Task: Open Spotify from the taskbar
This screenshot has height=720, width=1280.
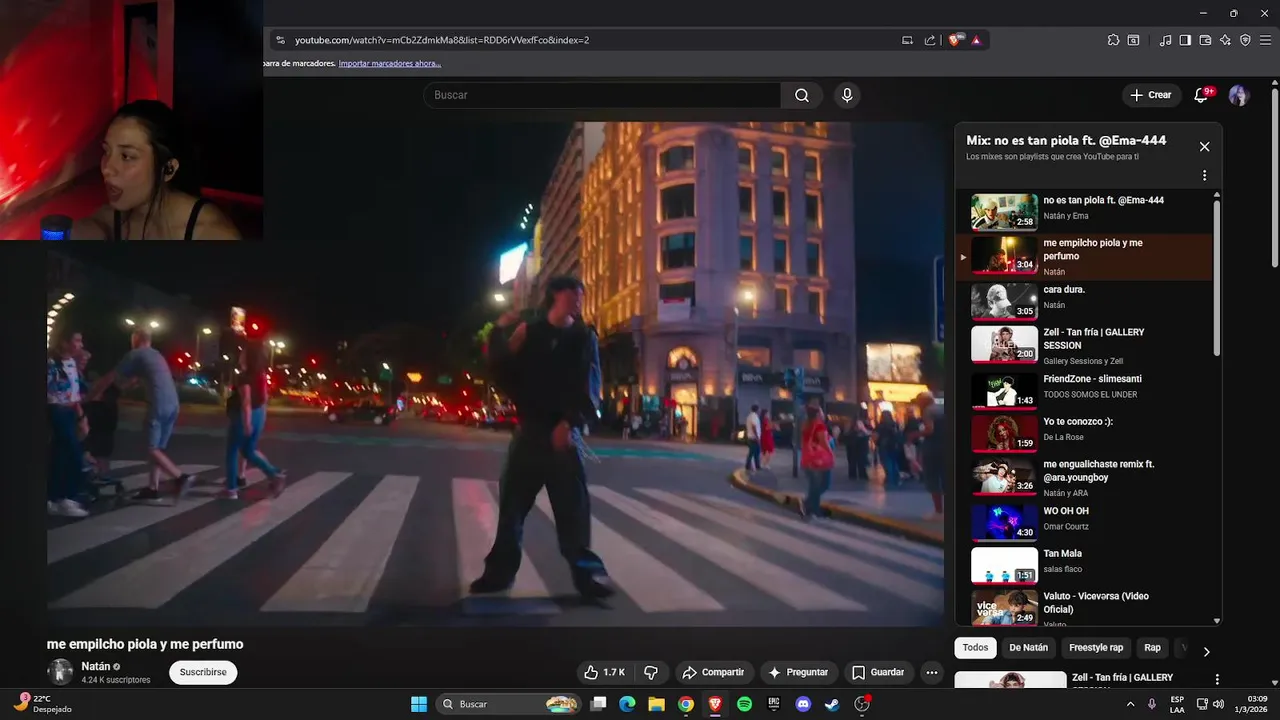Action: coord(744,704)
